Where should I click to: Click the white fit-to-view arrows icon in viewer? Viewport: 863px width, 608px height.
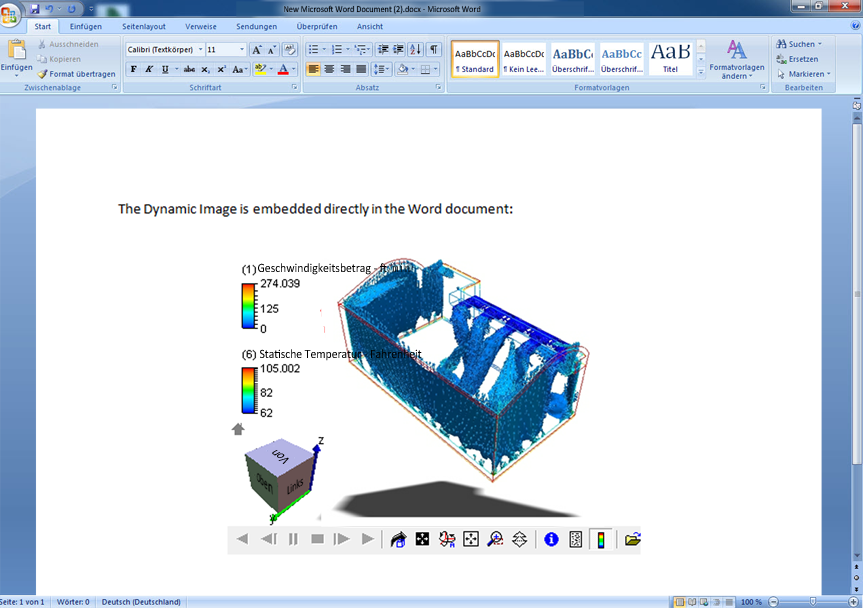471,539
